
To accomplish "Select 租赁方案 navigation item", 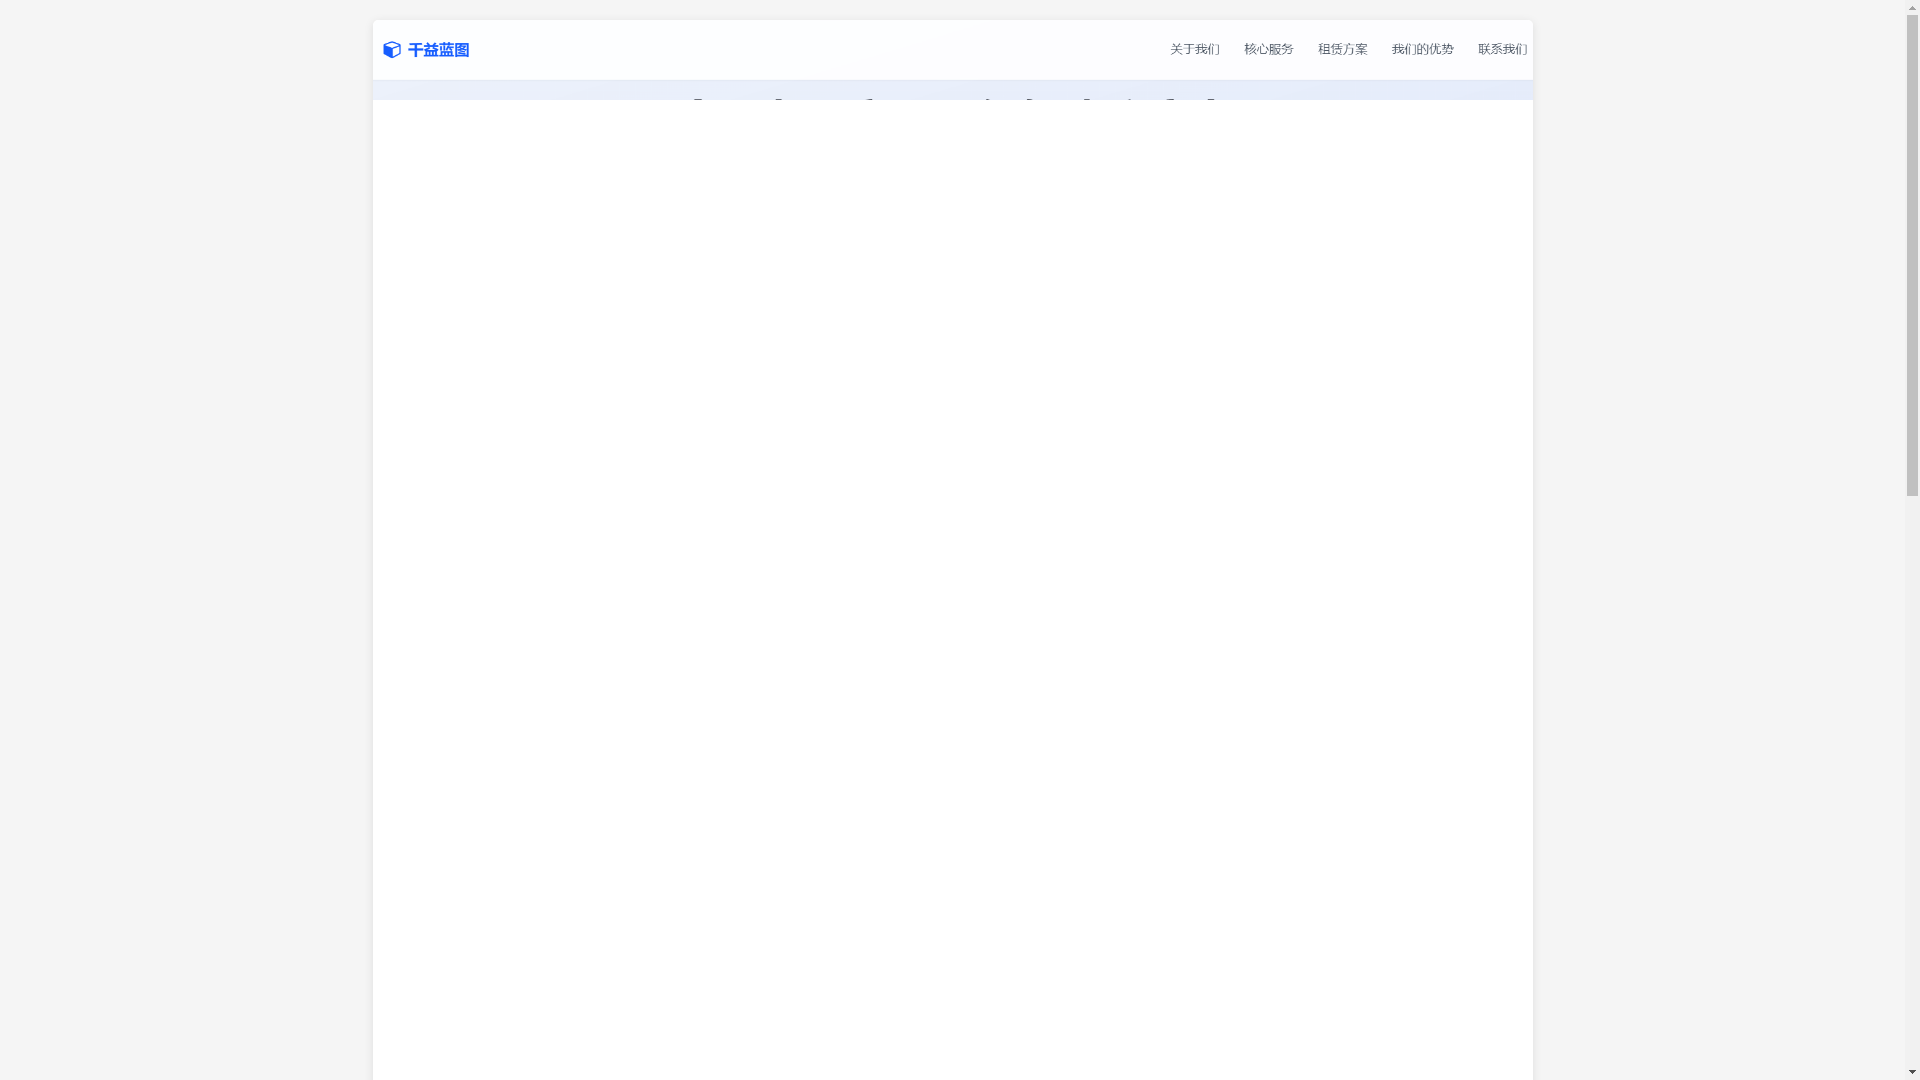I will (x=1343, y=49).
